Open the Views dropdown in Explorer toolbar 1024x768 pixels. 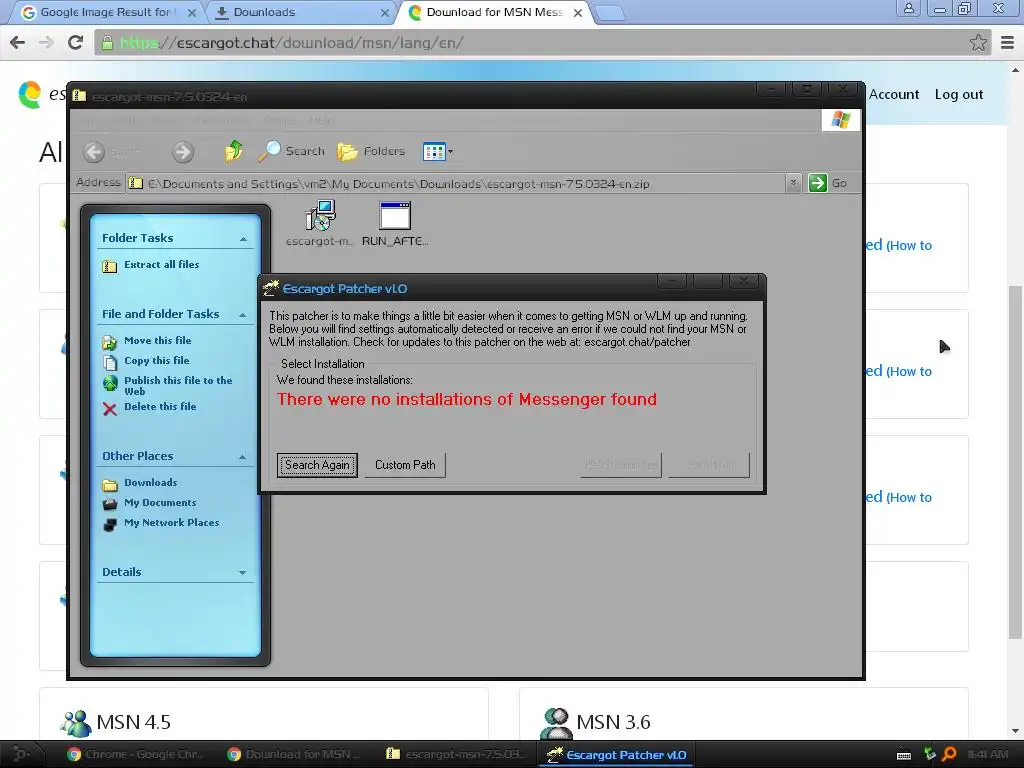coord(438,152)
